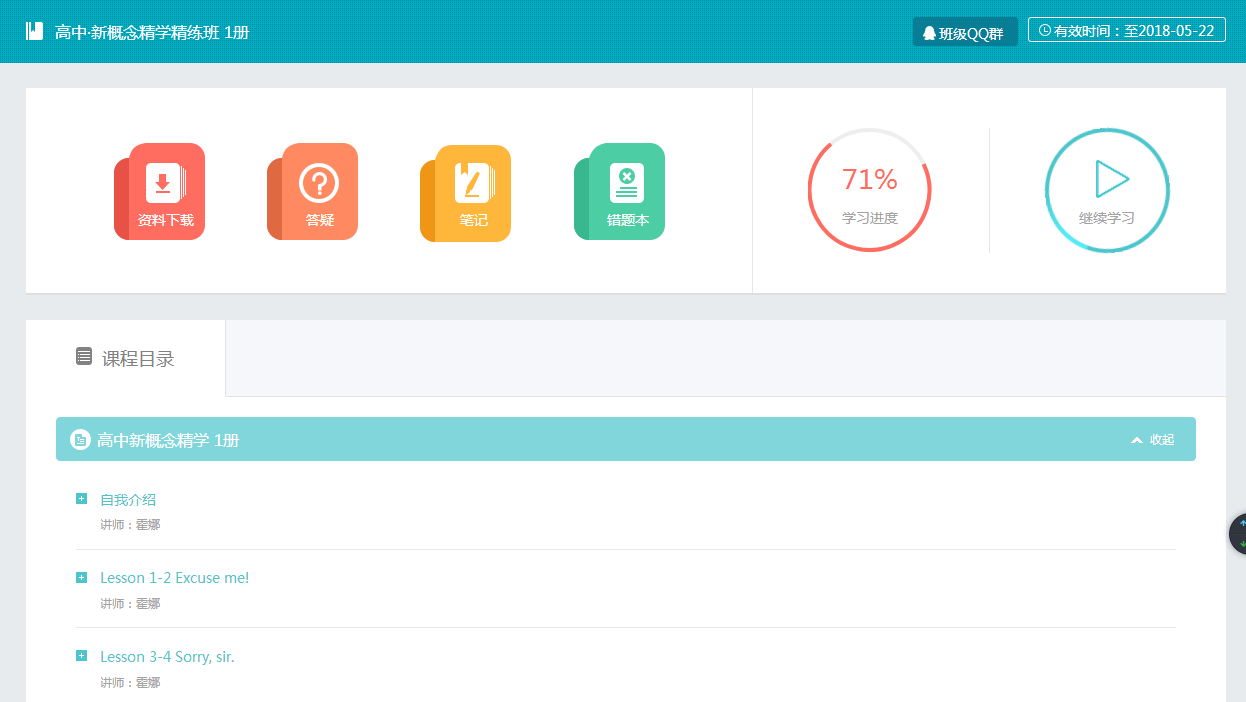
Task: Expand Lesson 1-2 Excuse me! plus icon
Action: pyautogui.click(x=81, y=577)
